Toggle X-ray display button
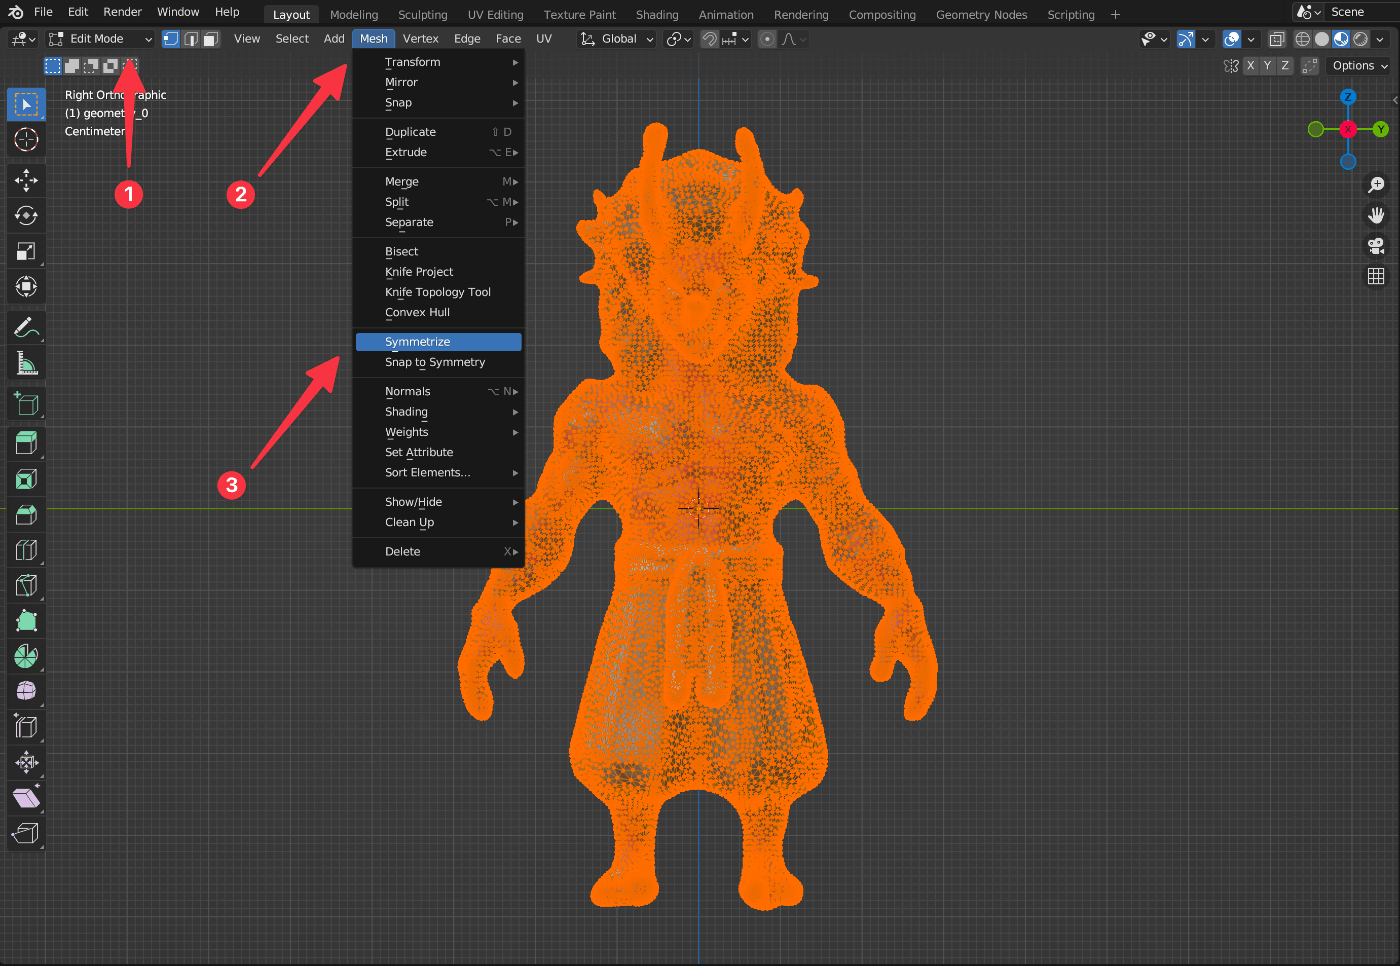 1276,39
